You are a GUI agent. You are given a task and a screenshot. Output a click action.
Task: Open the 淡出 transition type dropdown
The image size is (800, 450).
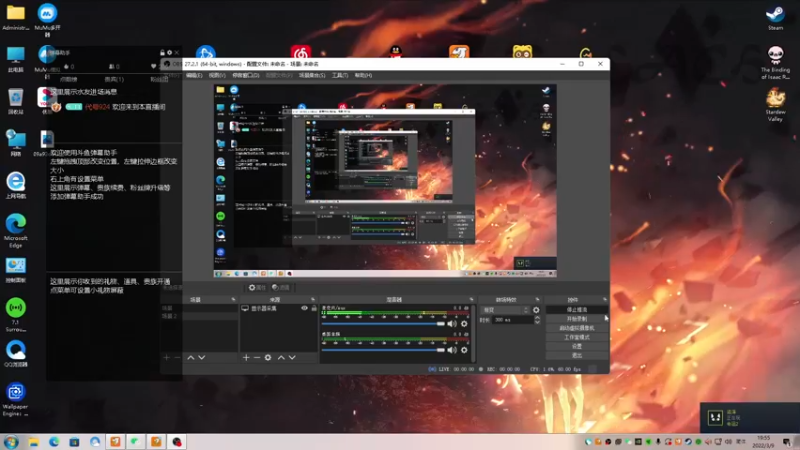point(505,310)
